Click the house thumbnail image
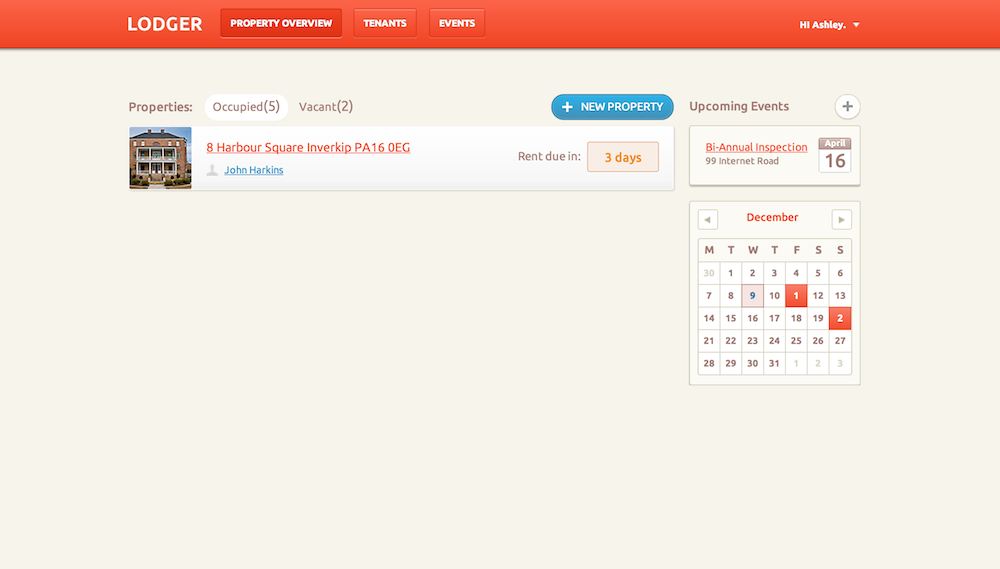The image size is (1000, 569). pyautogui.click(x=160, y=158)
